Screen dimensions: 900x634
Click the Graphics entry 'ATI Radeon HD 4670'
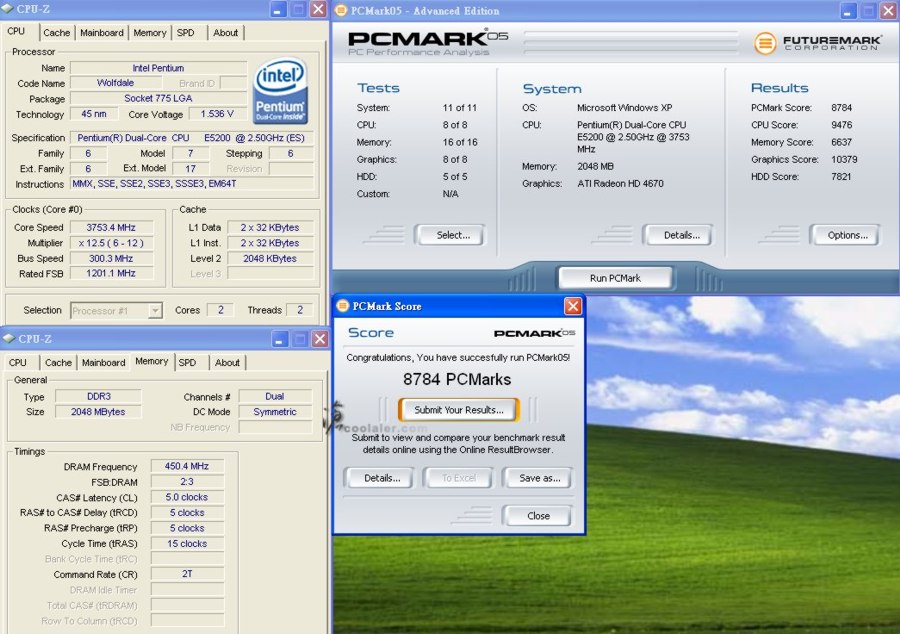620,184
